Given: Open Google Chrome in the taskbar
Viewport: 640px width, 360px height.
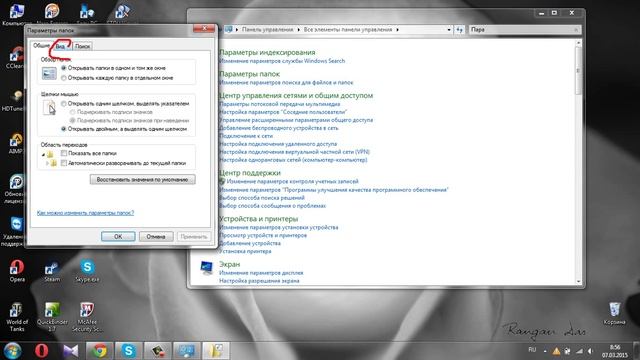Looking at the screenshot, I should tap(99, 351).
